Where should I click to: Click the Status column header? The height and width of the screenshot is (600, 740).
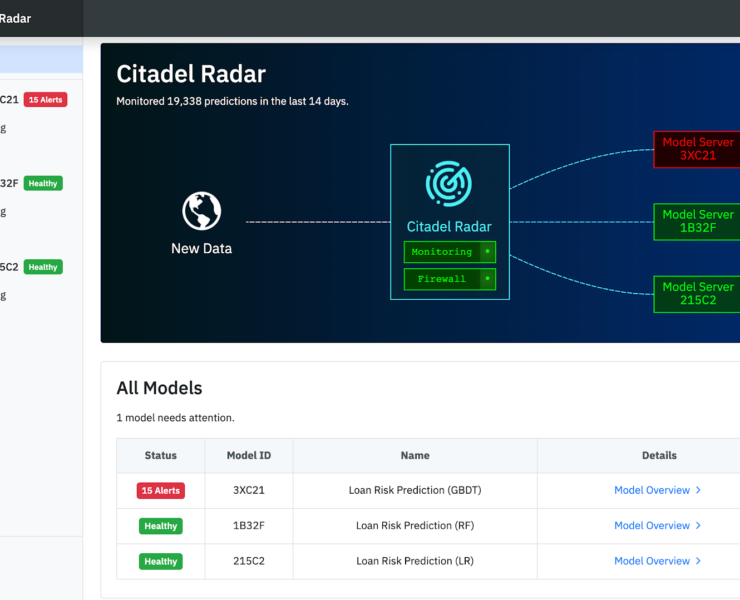click(160, 455)
